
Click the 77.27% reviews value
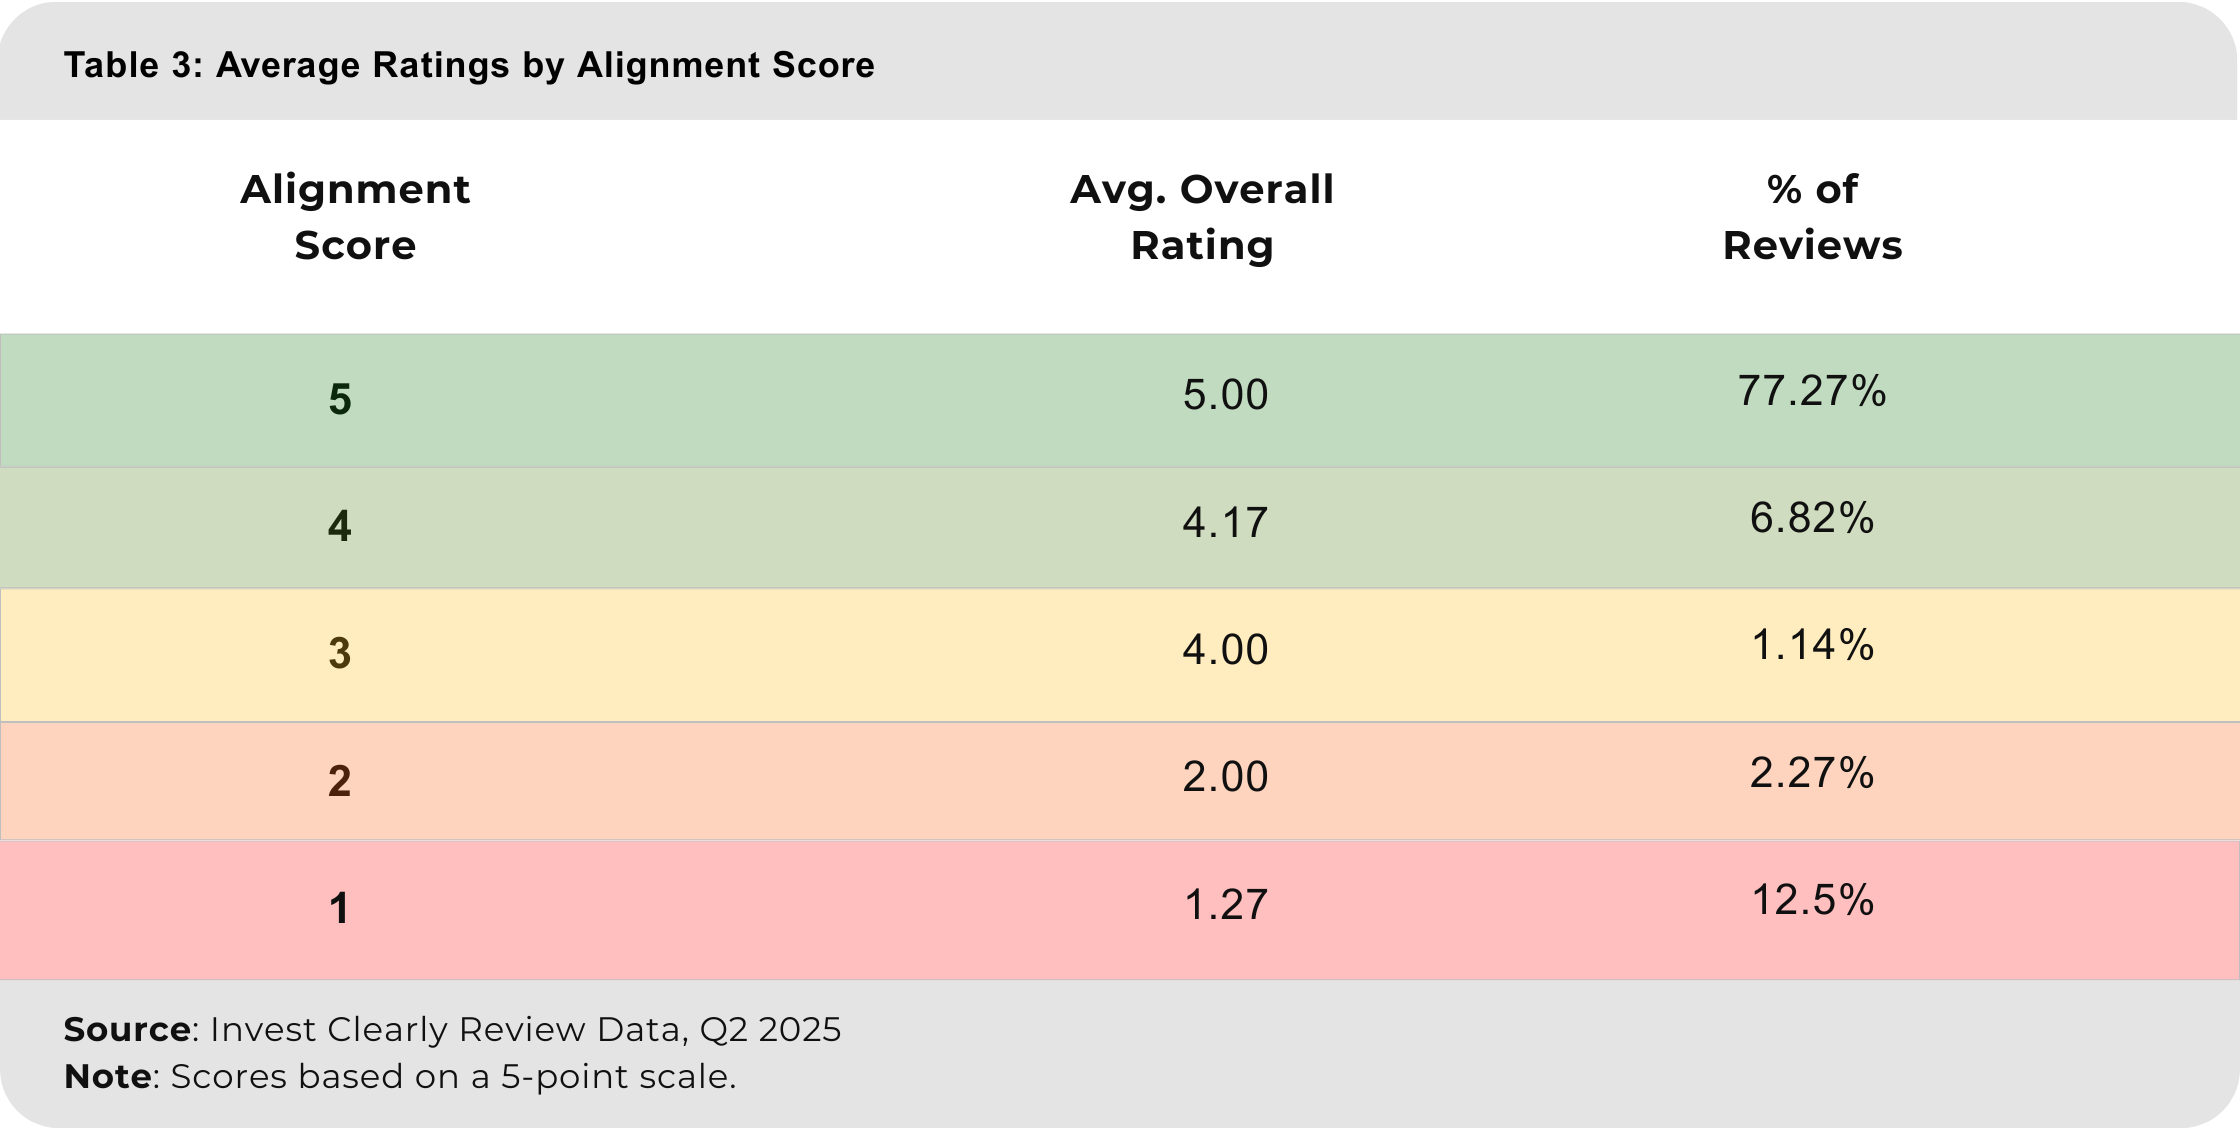click(1812, 391)
